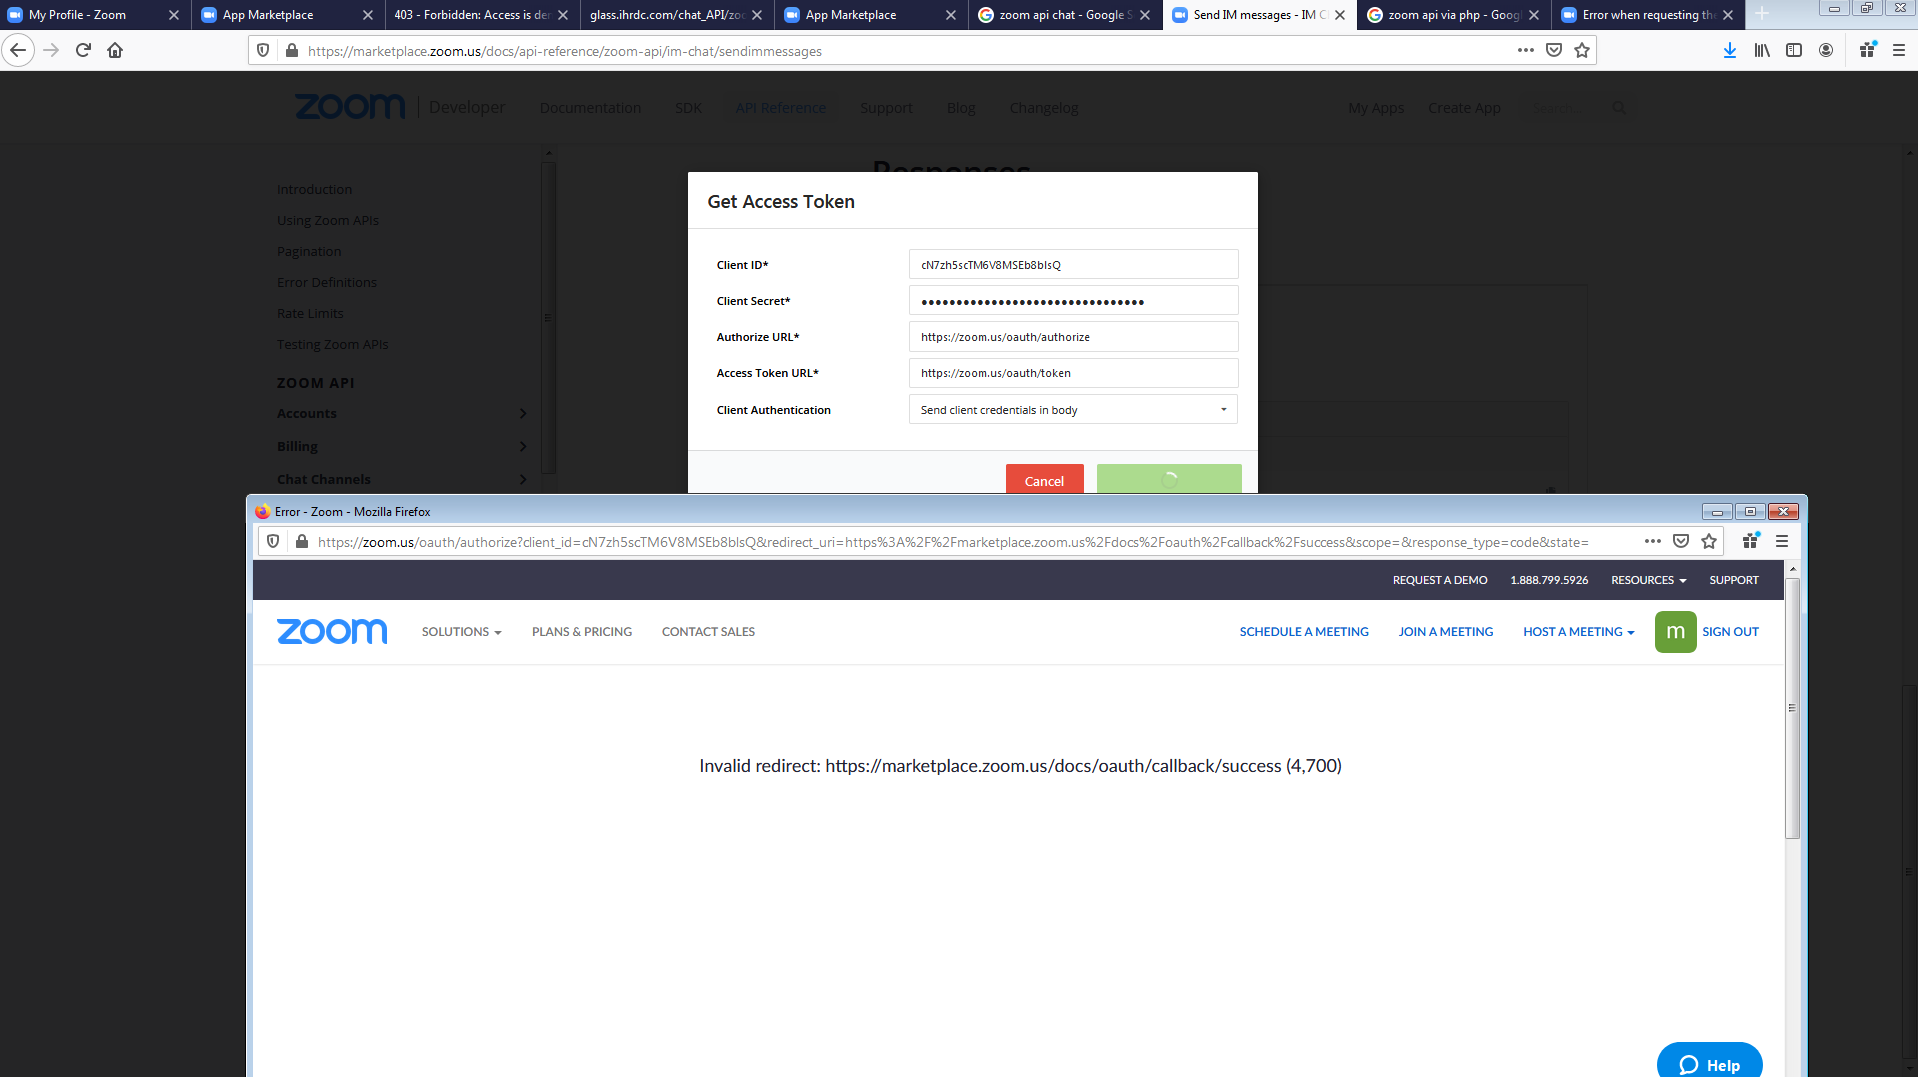Close the 403 Forbidden tab
Viewport: 1919px width, 1080px height.
[563, 15]
